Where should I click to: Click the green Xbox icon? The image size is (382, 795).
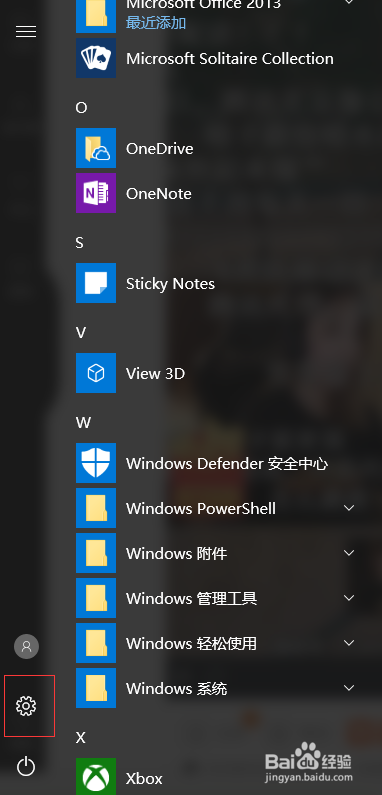point(96,777)
